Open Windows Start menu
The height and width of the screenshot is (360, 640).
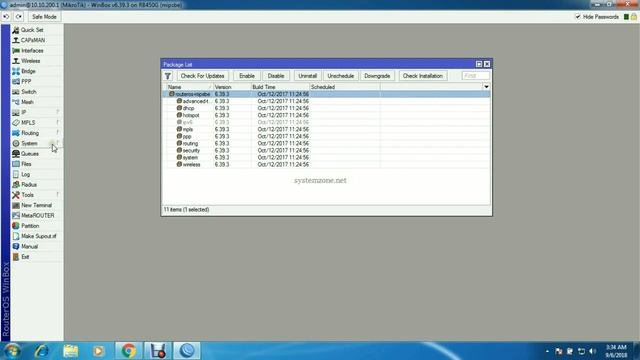[x=11, y=351]
